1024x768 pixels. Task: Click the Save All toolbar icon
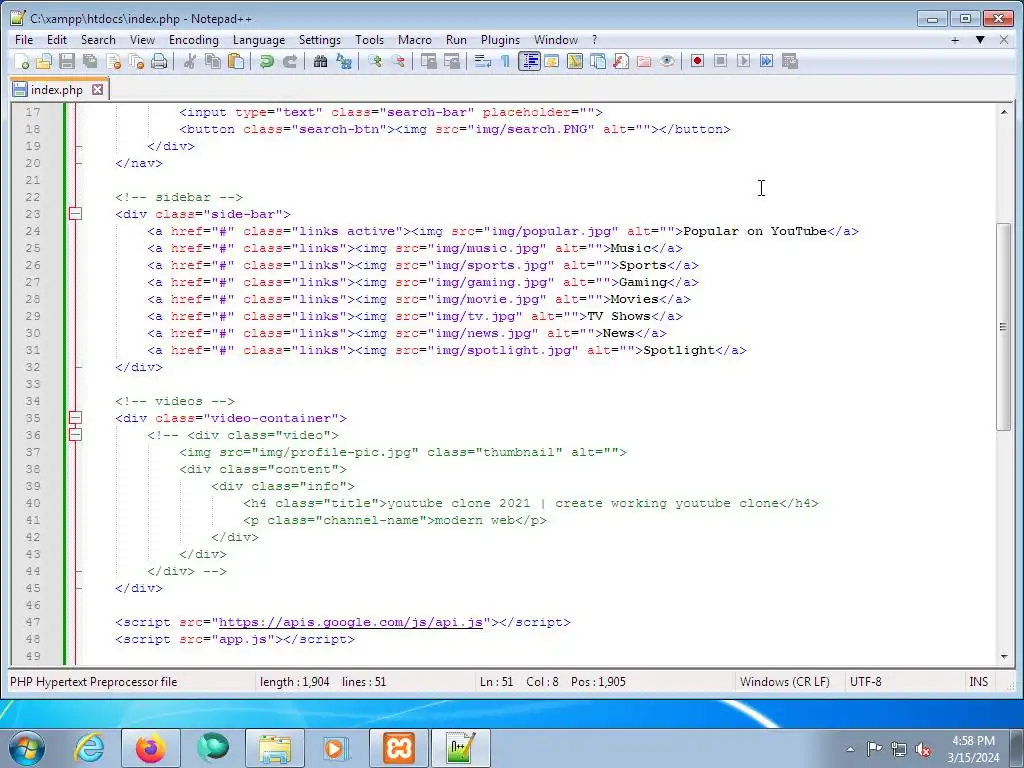89,61
